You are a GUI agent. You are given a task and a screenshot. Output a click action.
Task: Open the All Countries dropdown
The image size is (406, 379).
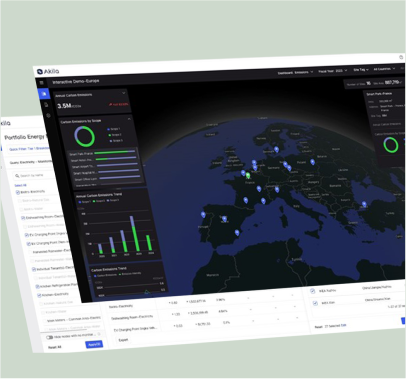[x=384, y=69]
